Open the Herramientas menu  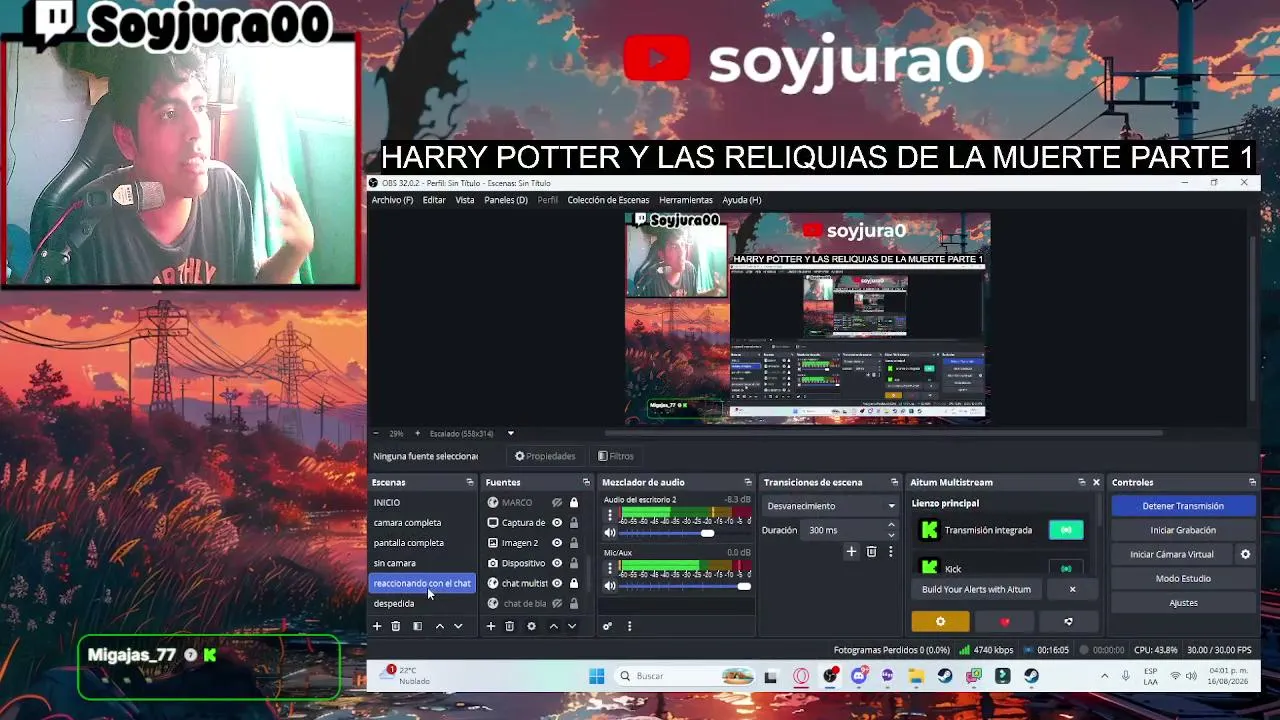686,200
